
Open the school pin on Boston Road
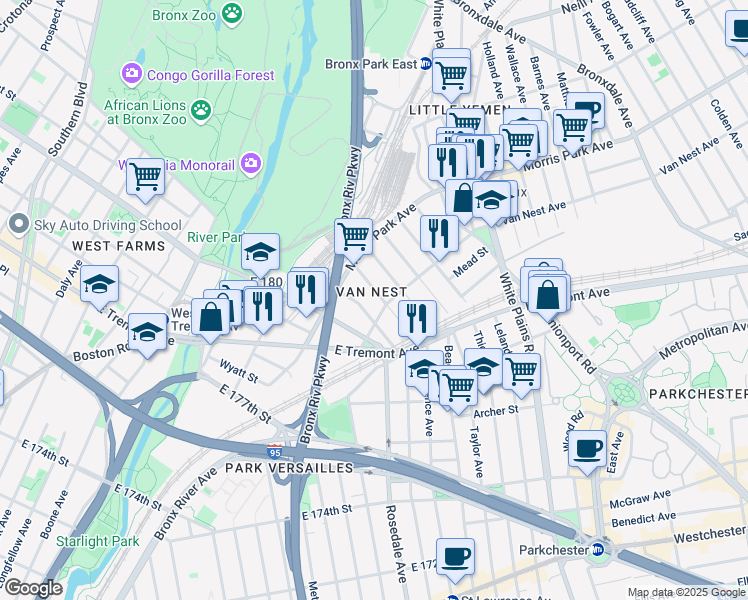coord(147,335)
